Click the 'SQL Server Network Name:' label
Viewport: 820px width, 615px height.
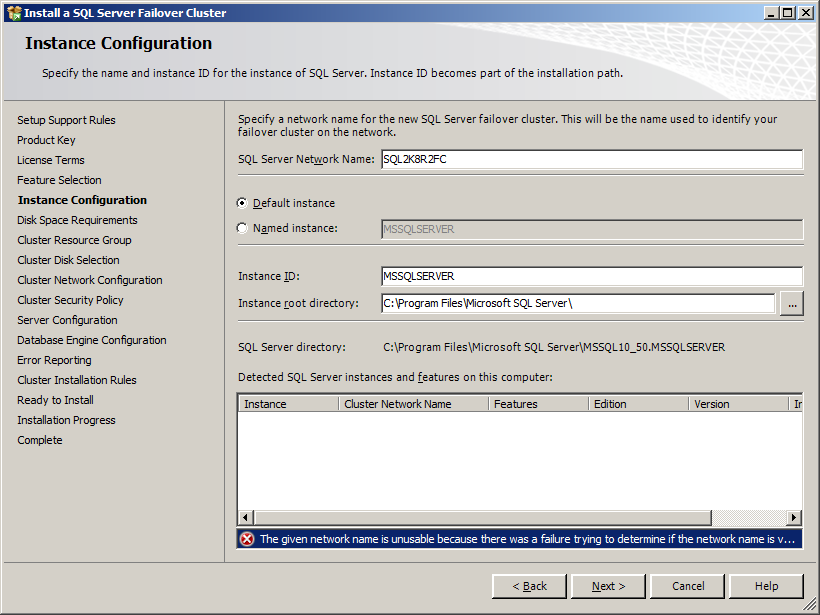(306, 160)
